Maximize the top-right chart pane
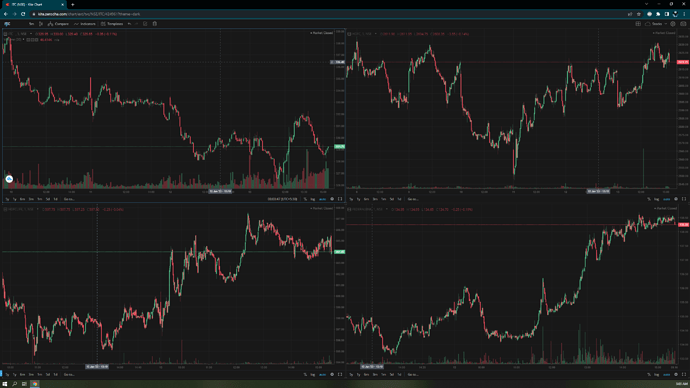The height and width of the screenshot is (388, 690). pyautogui.click(x=684, y=199)
